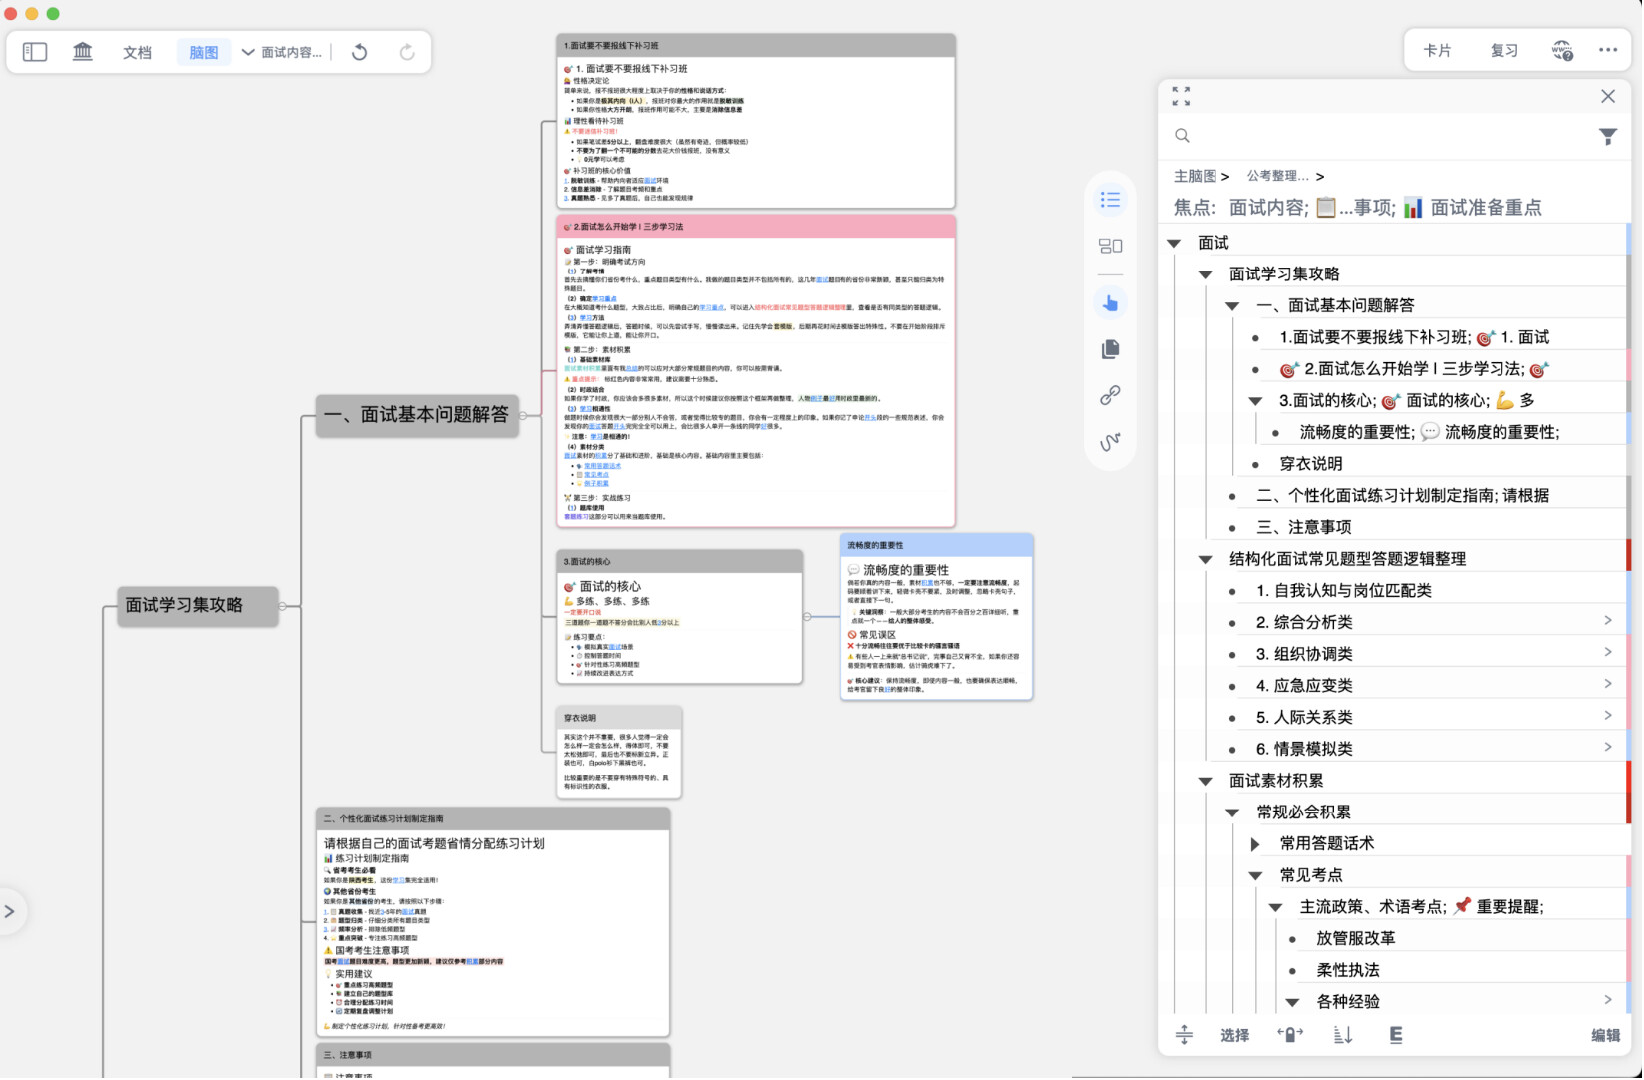
Task: Click the pink color bar beside 2.面试怎么开始学
Action: point(1628,368)
